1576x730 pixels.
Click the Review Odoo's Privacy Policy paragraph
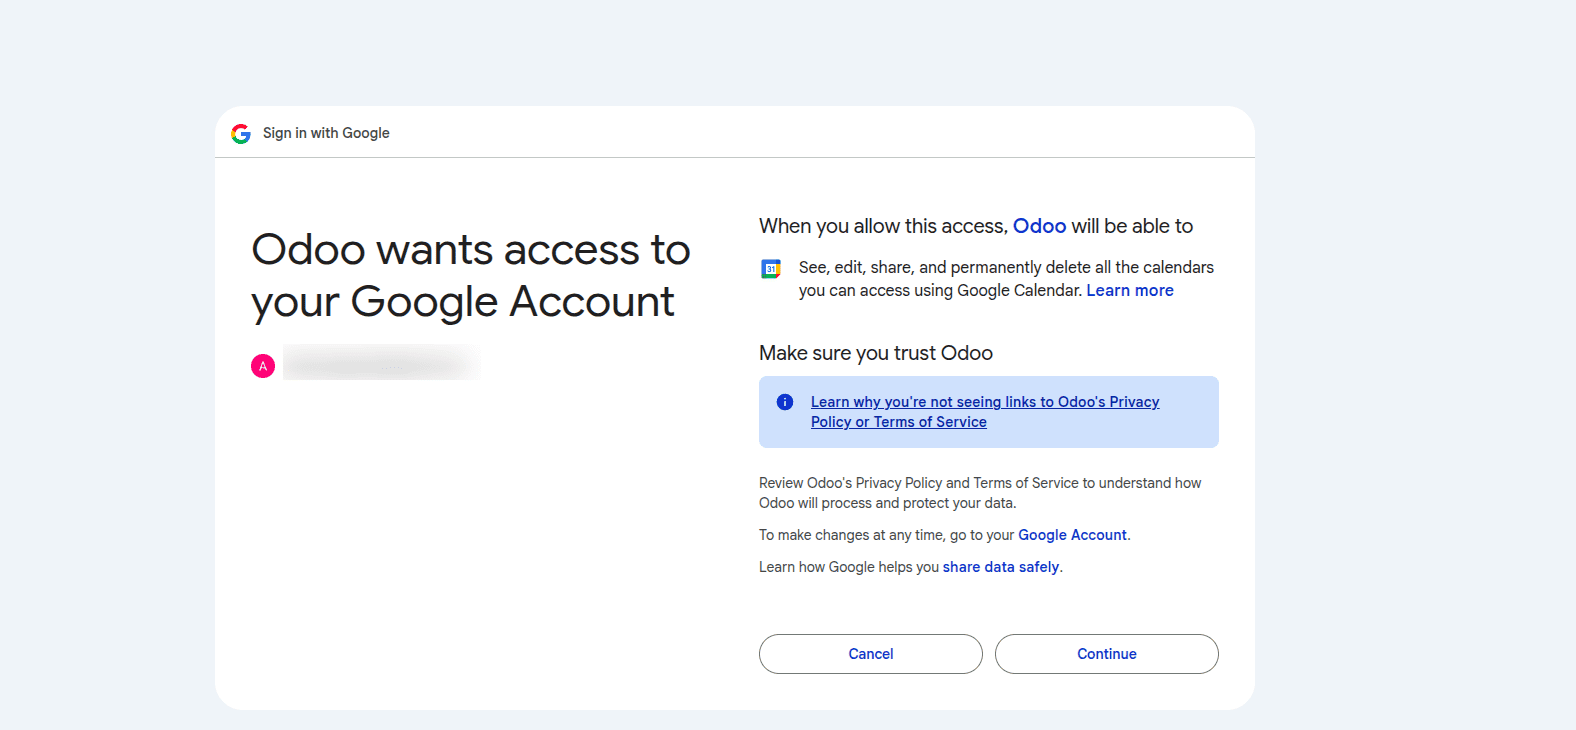[x=980, y=493]
